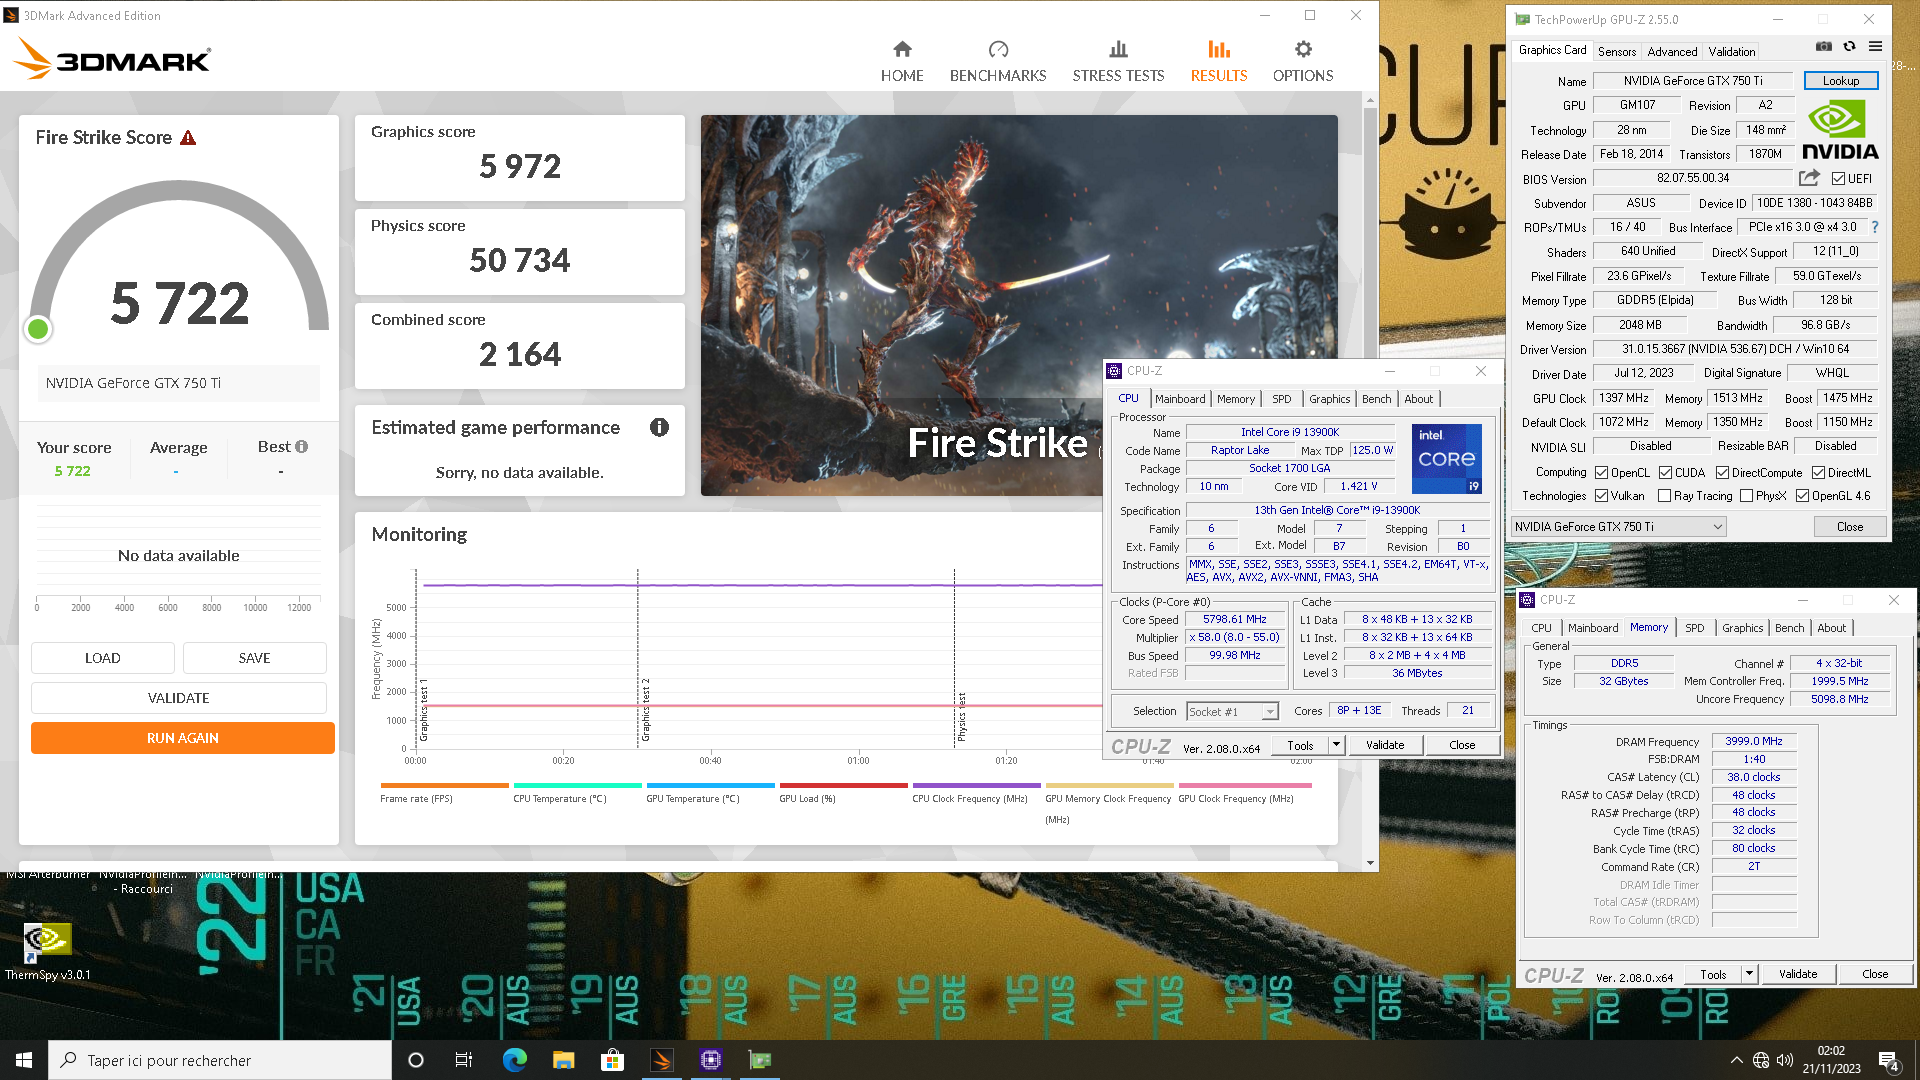The width and height of the screenshot is (1920, 1080).
Task: Click the Windows taskbar search box
Action: coord(220,1060)
